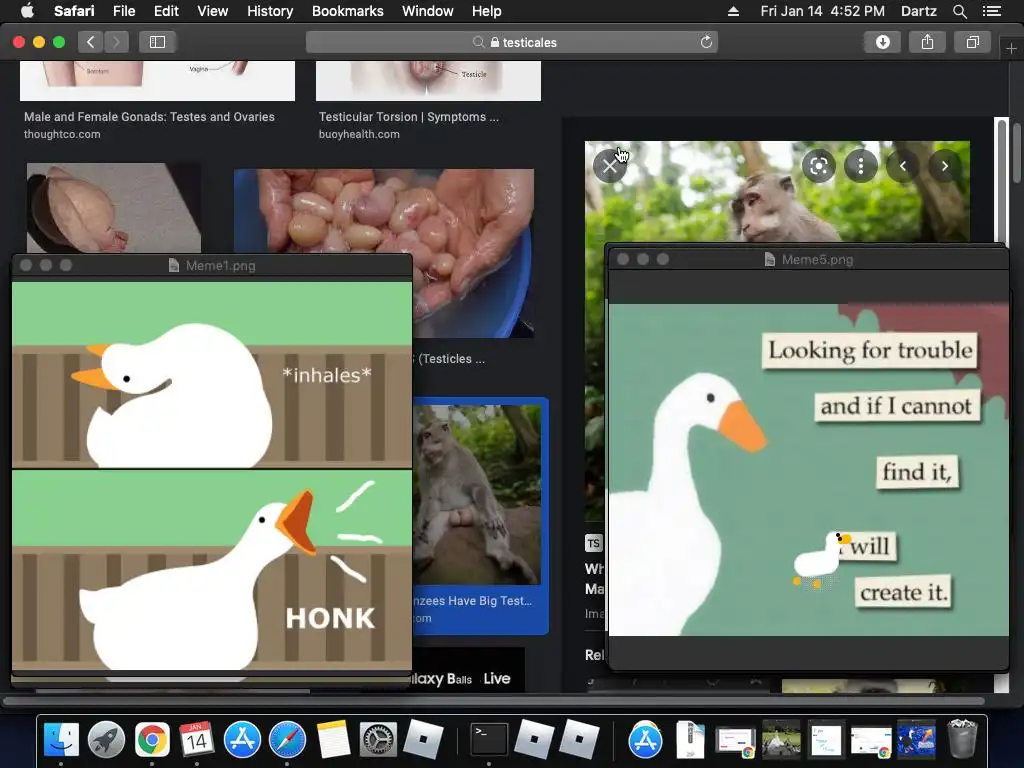Open the History menu
The width and height of the screenshot is (1024, 768).
pos(270,11)
